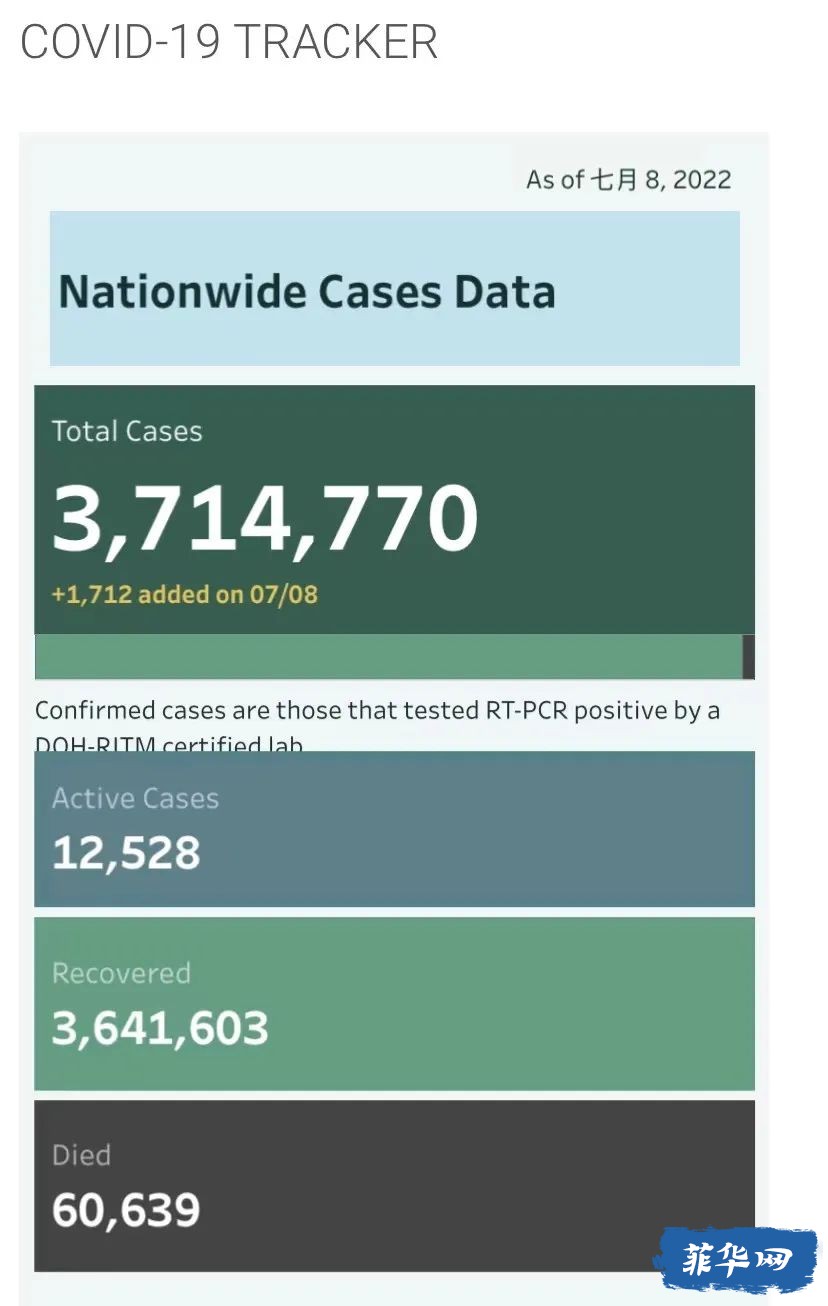Click the dark segment at bar's right end
Screen dimensions: 828x1306
749,657
